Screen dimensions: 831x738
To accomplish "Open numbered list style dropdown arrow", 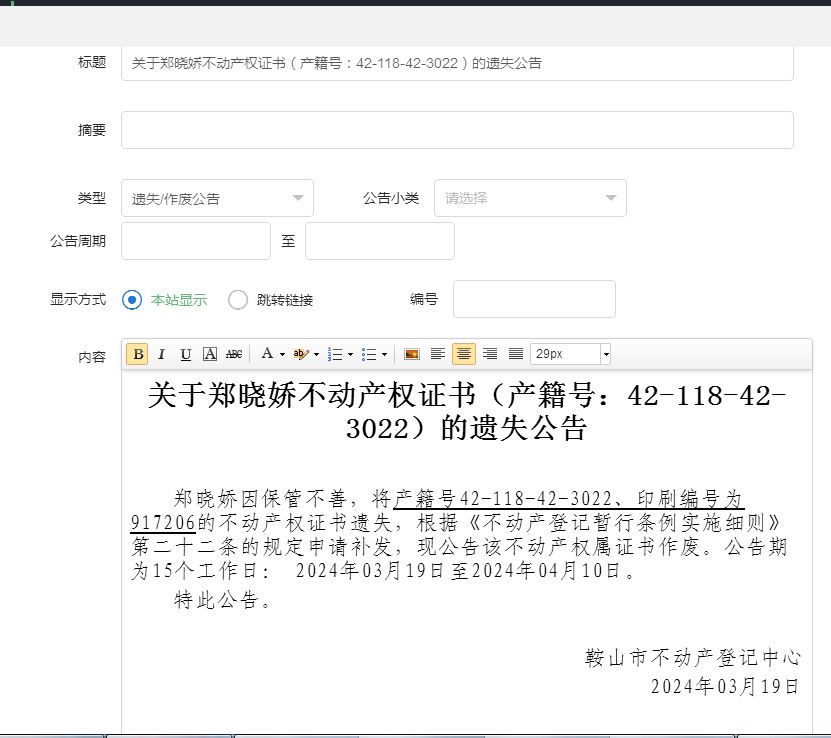I will tap(350, 354).
